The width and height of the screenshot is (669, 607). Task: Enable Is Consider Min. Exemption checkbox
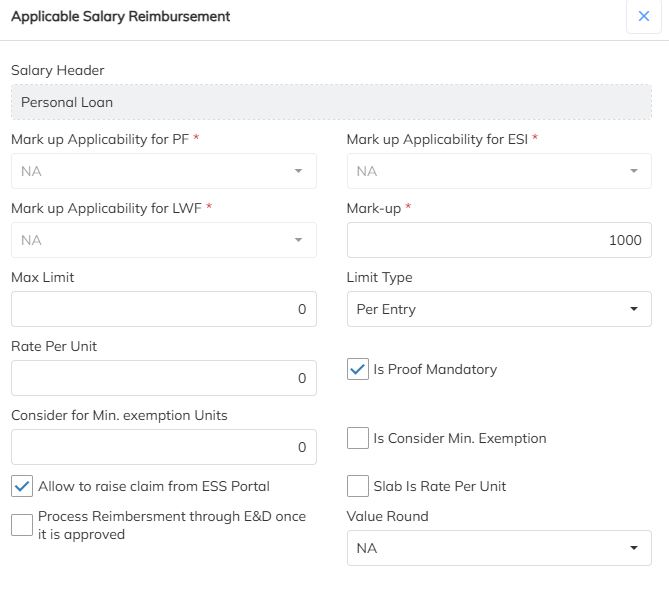358,438
